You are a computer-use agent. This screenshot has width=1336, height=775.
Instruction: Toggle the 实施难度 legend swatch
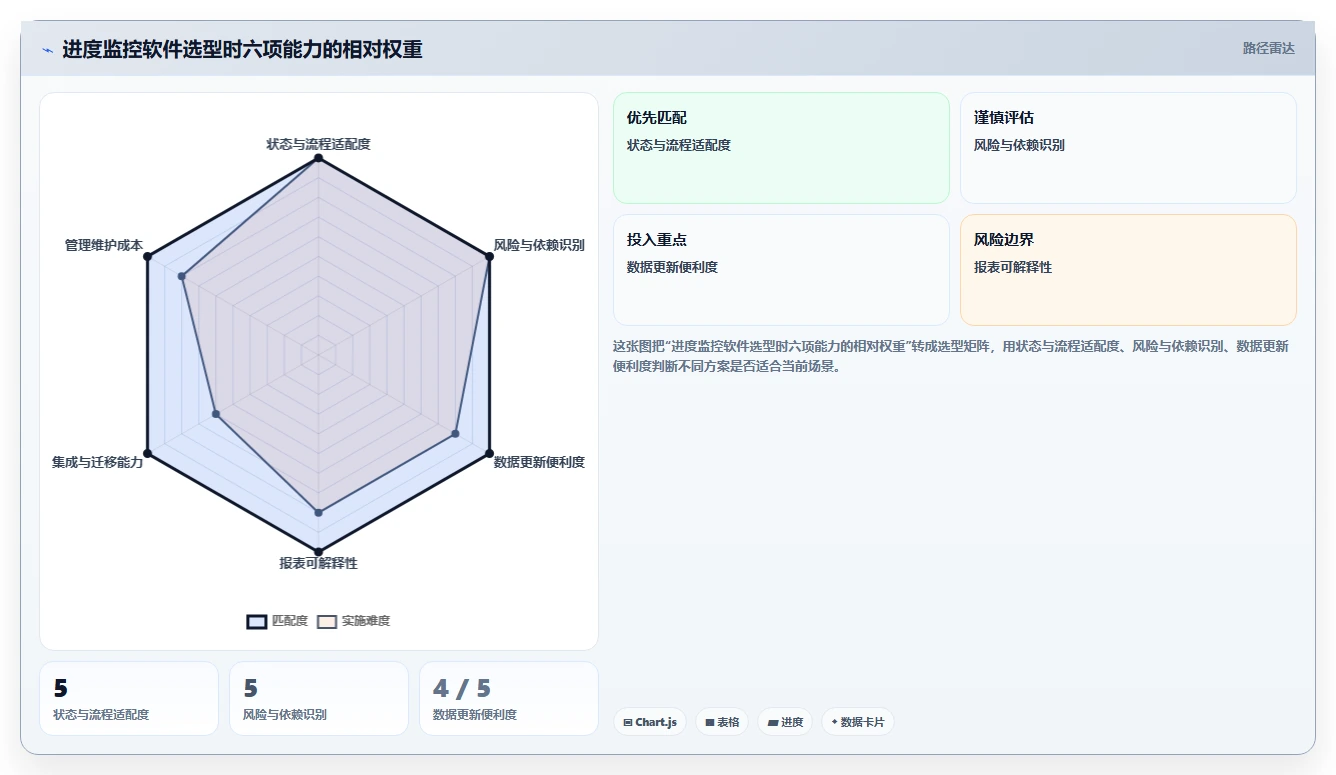click(x=327, y=621)
